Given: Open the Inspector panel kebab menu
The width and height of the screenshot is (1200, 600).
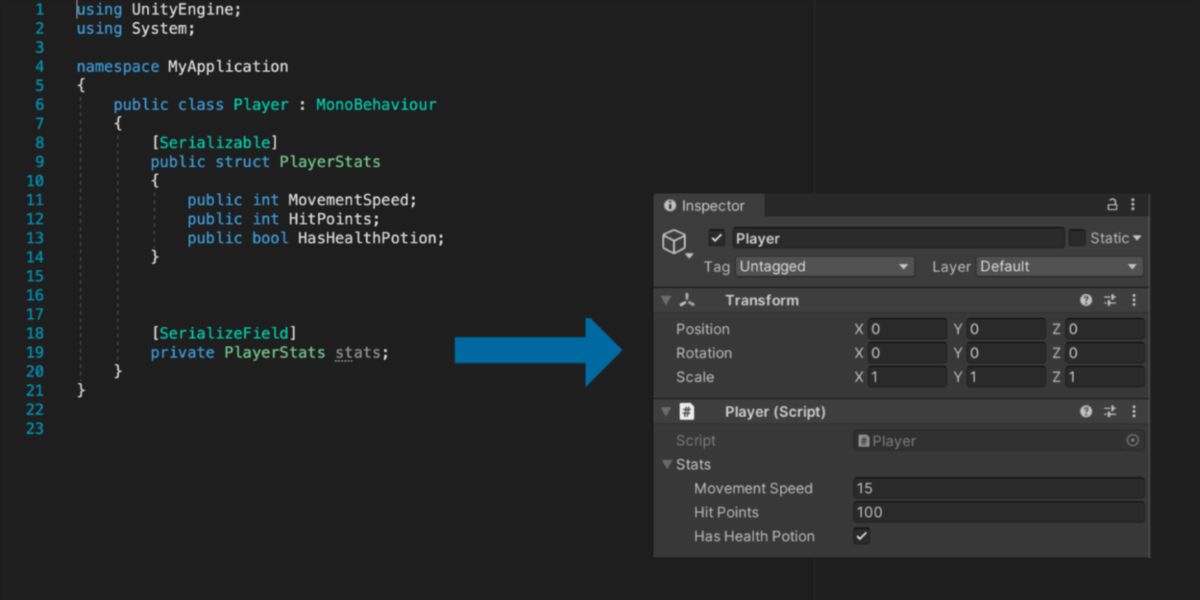Looking at the screenshot, I should [x=1133, y=205].
